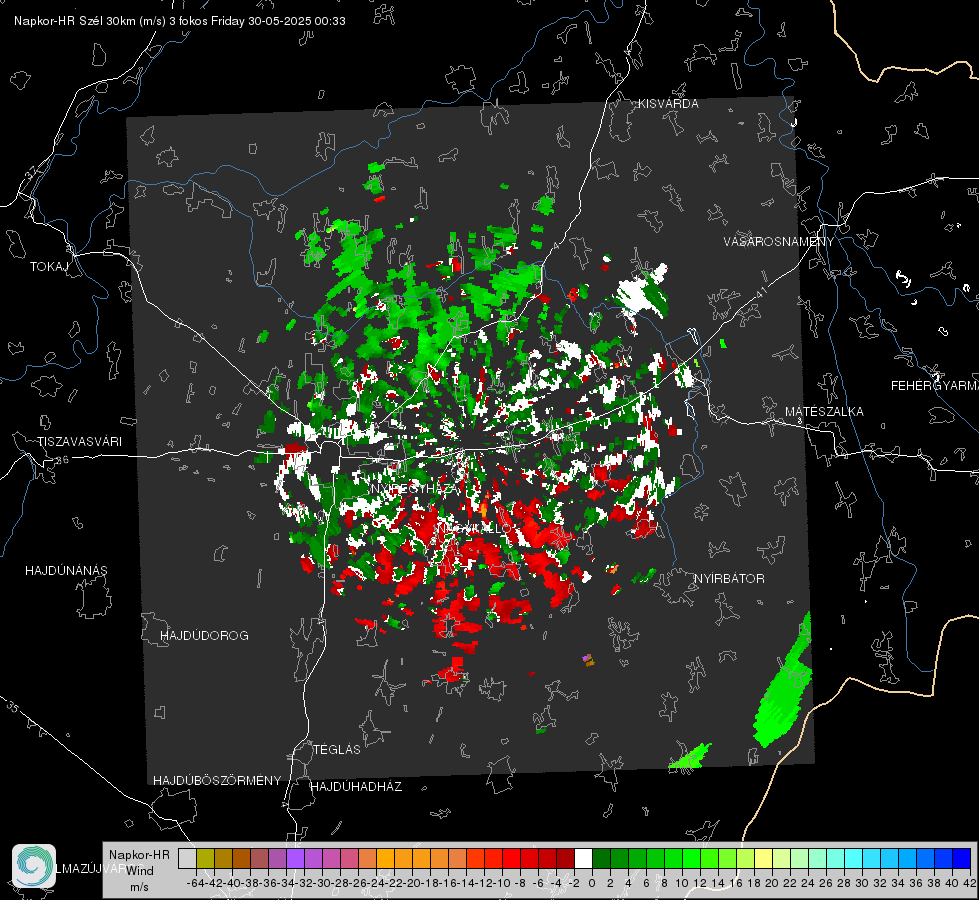Pick the white zero-velocity legend swatch
This screenshot has height=900, width=979.
(x=583, y=858)
